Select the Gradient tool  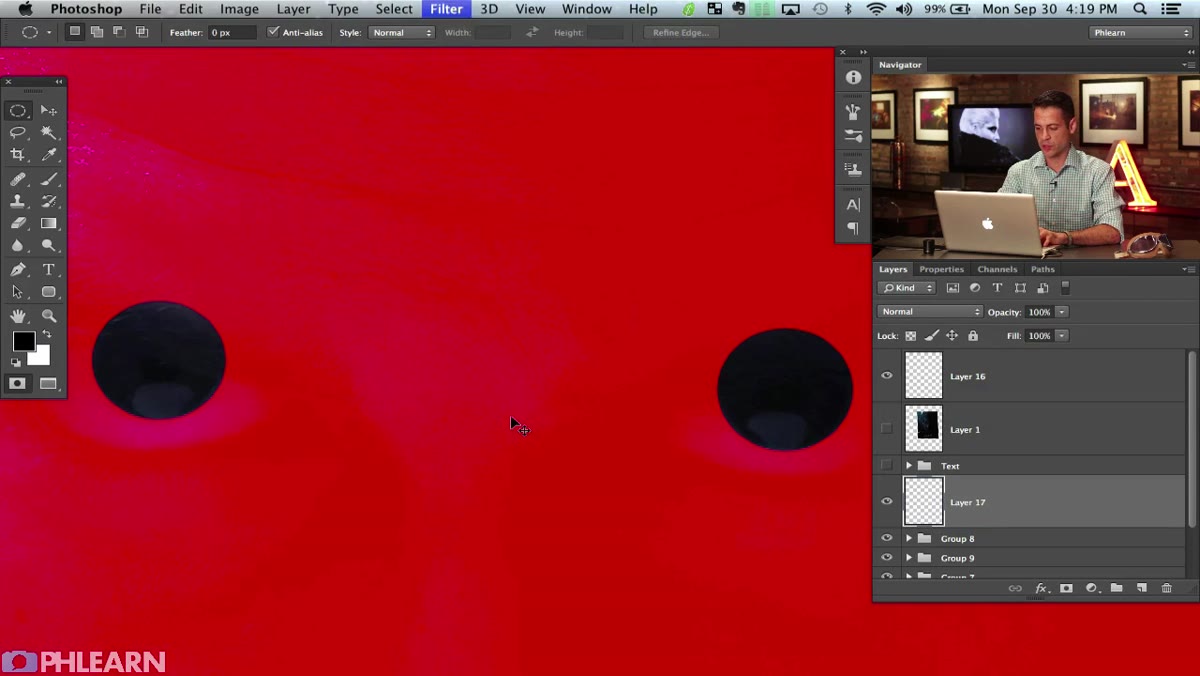coord(48,223)
